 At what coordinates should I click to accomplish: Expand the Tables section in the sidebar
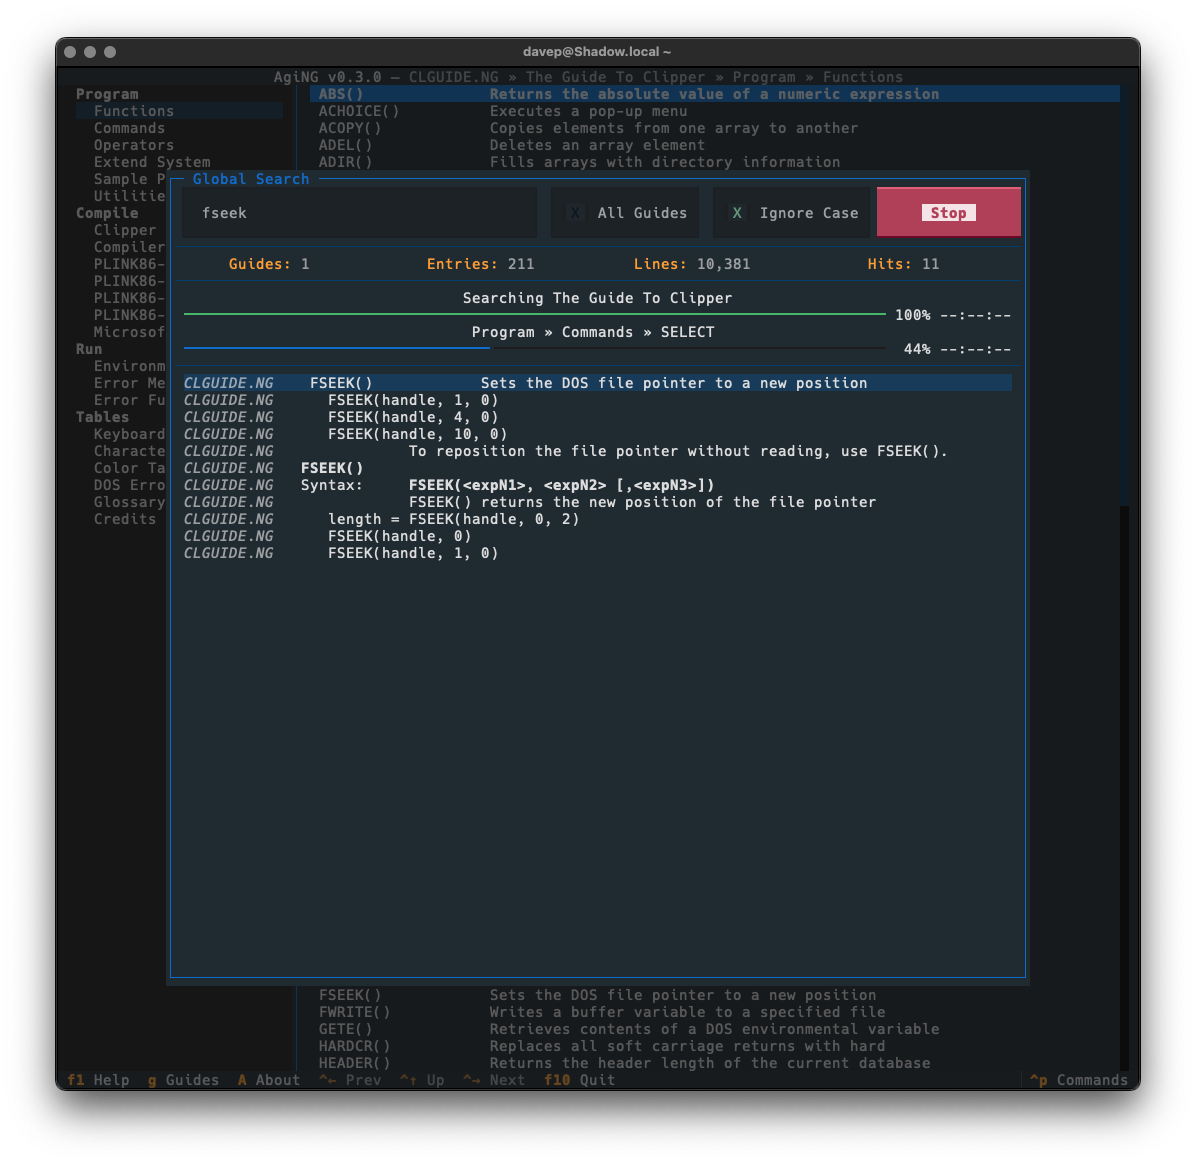103,417
